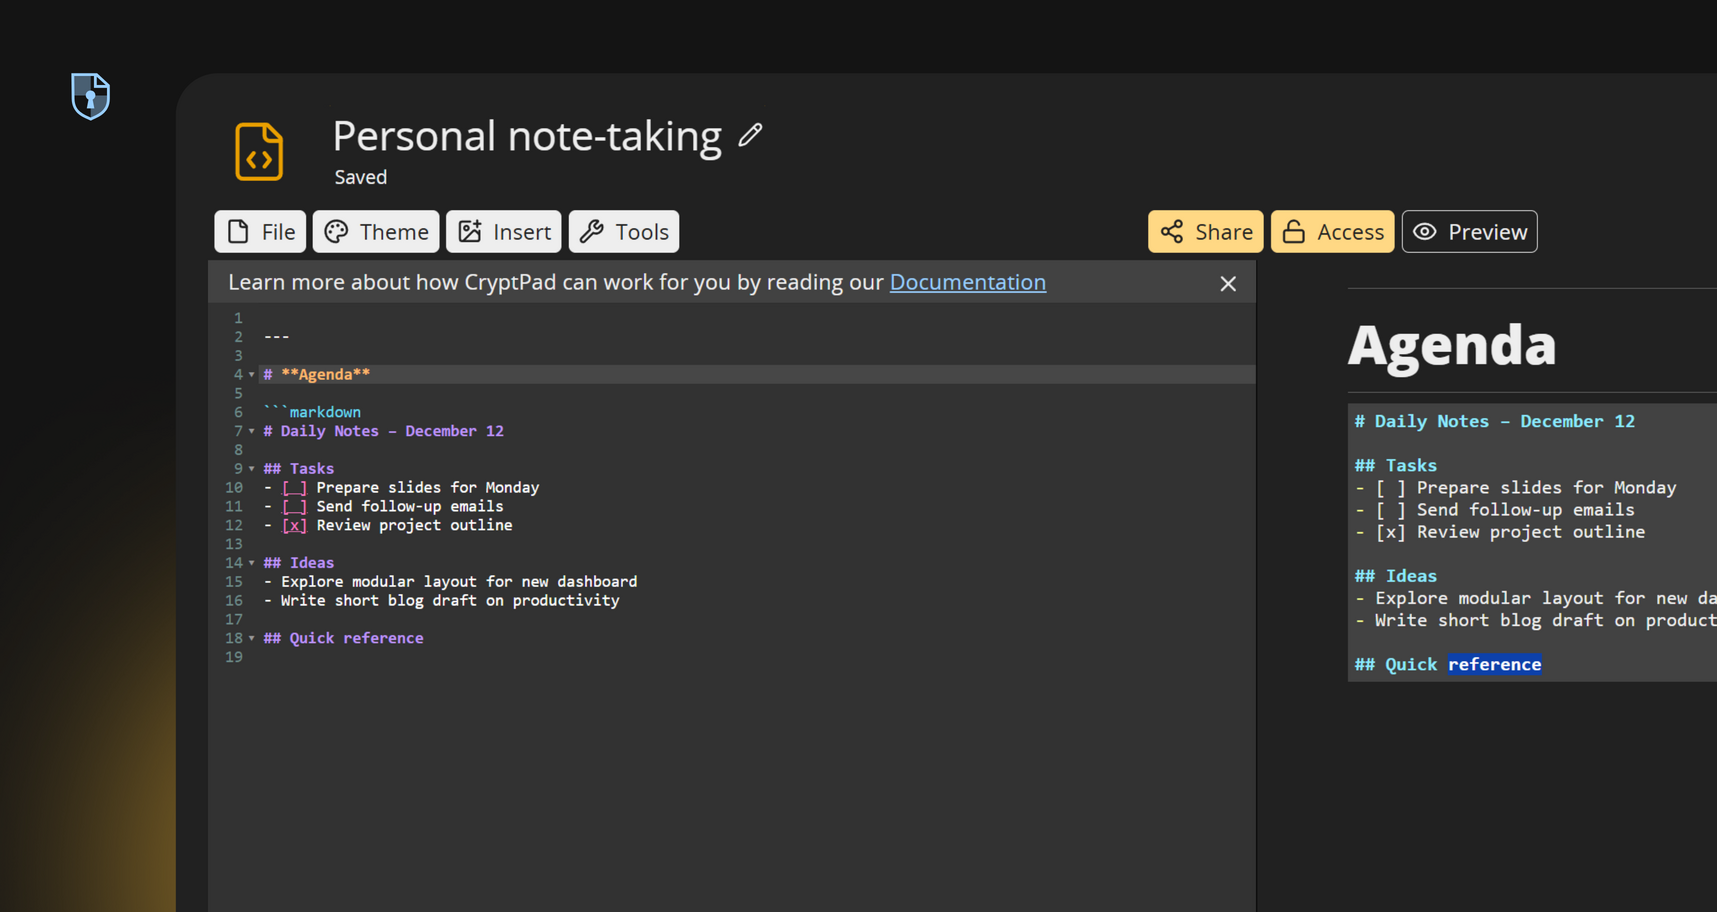Toggle the Preview pane
The image size is (1717, 912).
tap(1469, 232)
